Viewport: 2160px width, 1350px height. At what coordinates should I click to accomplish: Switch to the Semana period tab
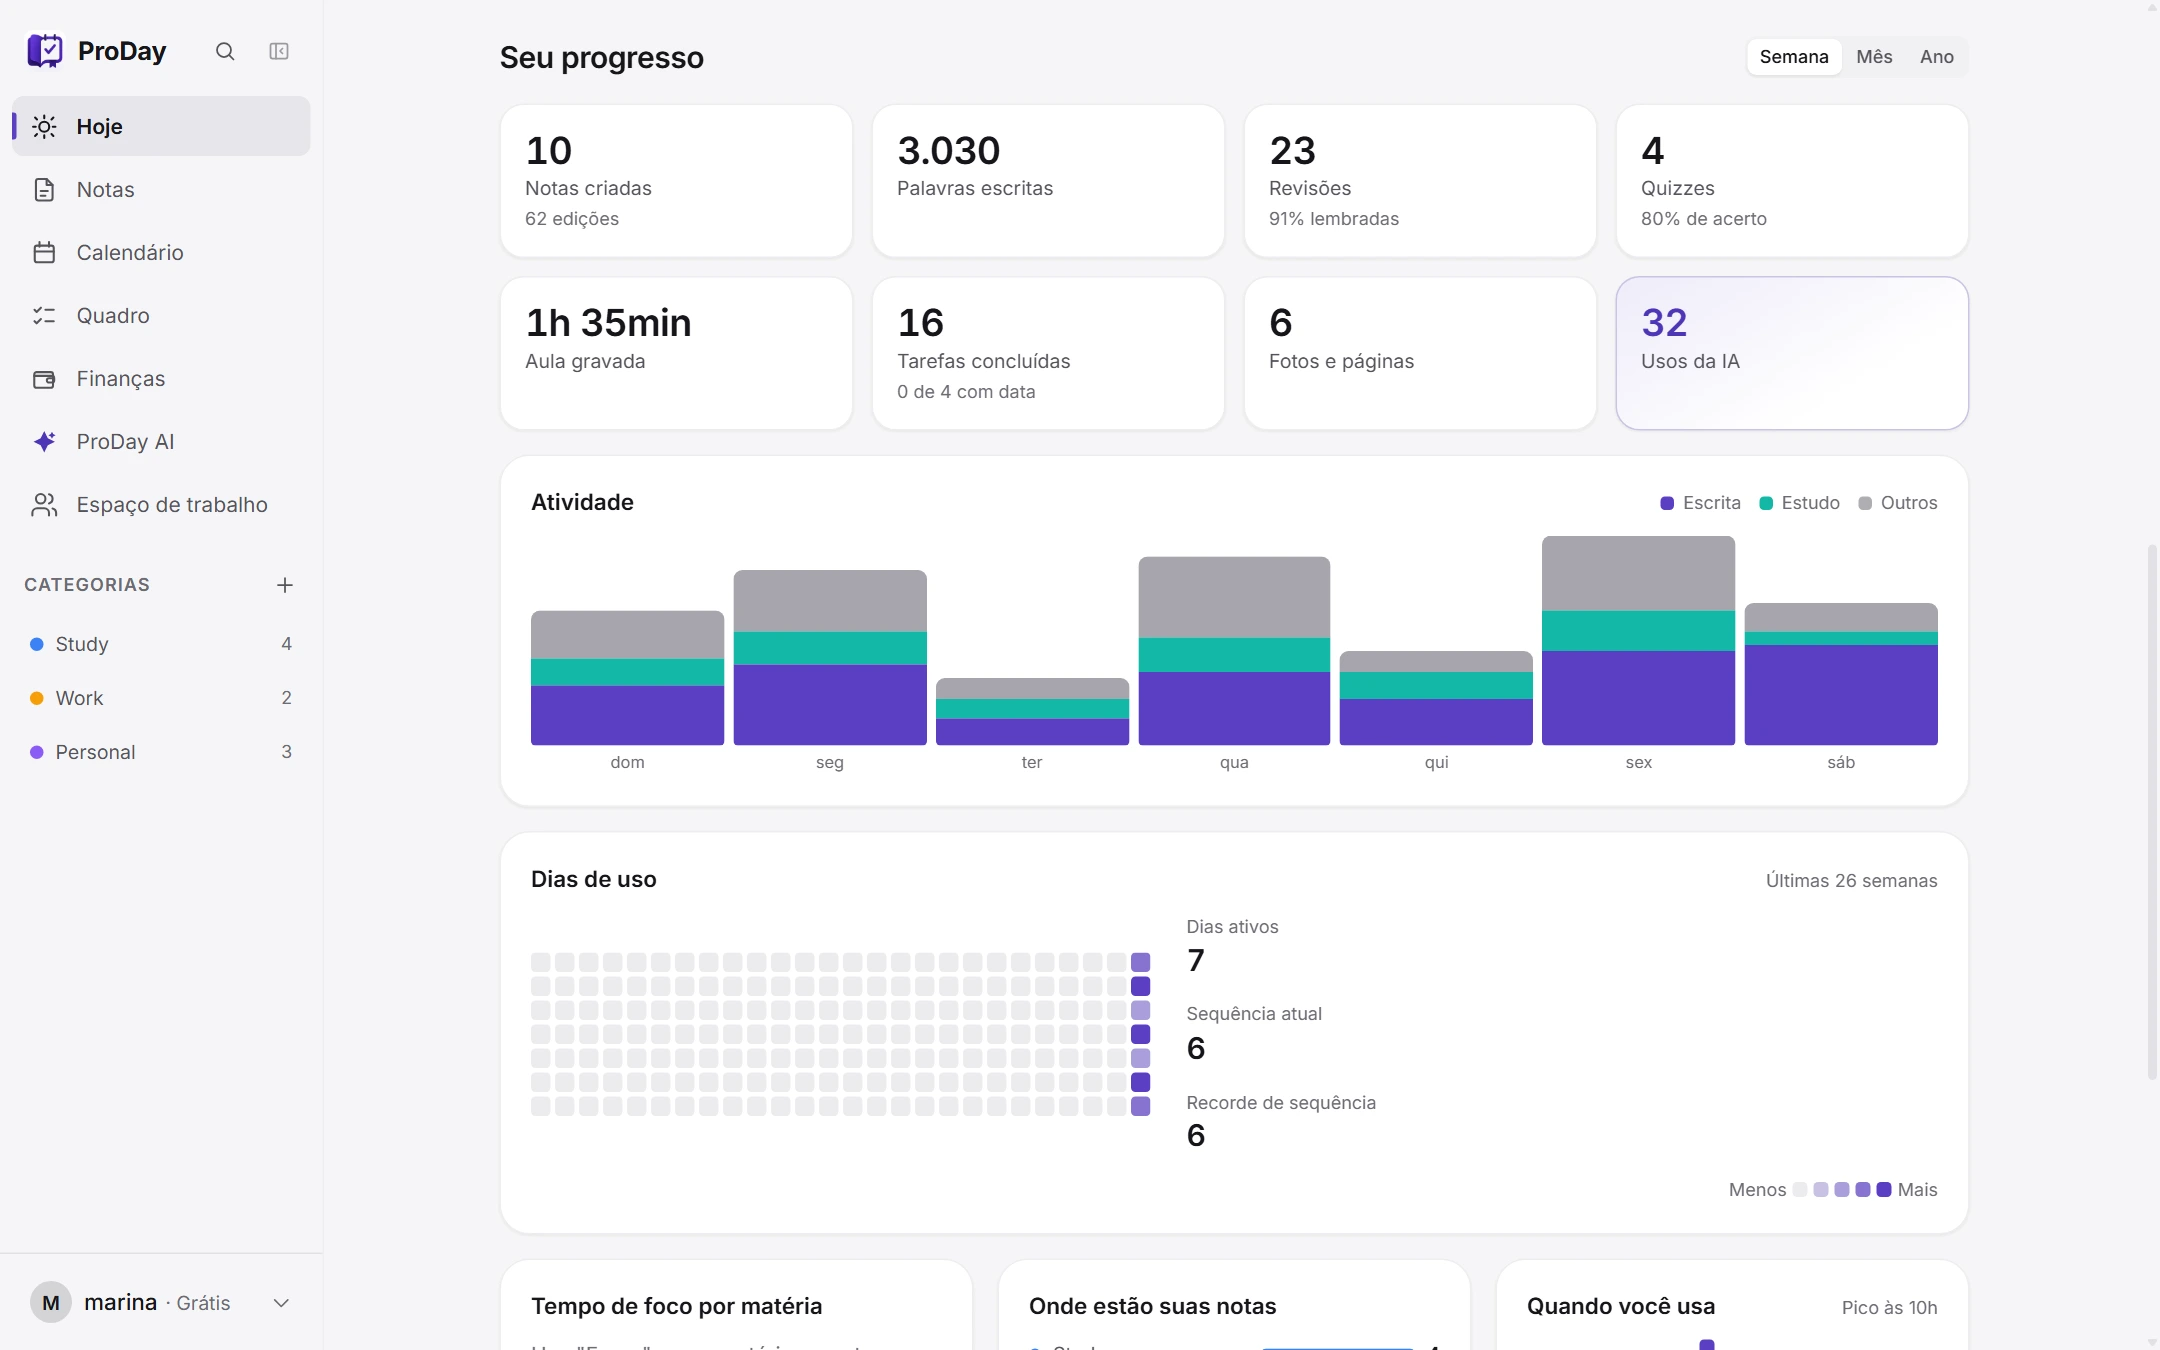point(1794,57)
